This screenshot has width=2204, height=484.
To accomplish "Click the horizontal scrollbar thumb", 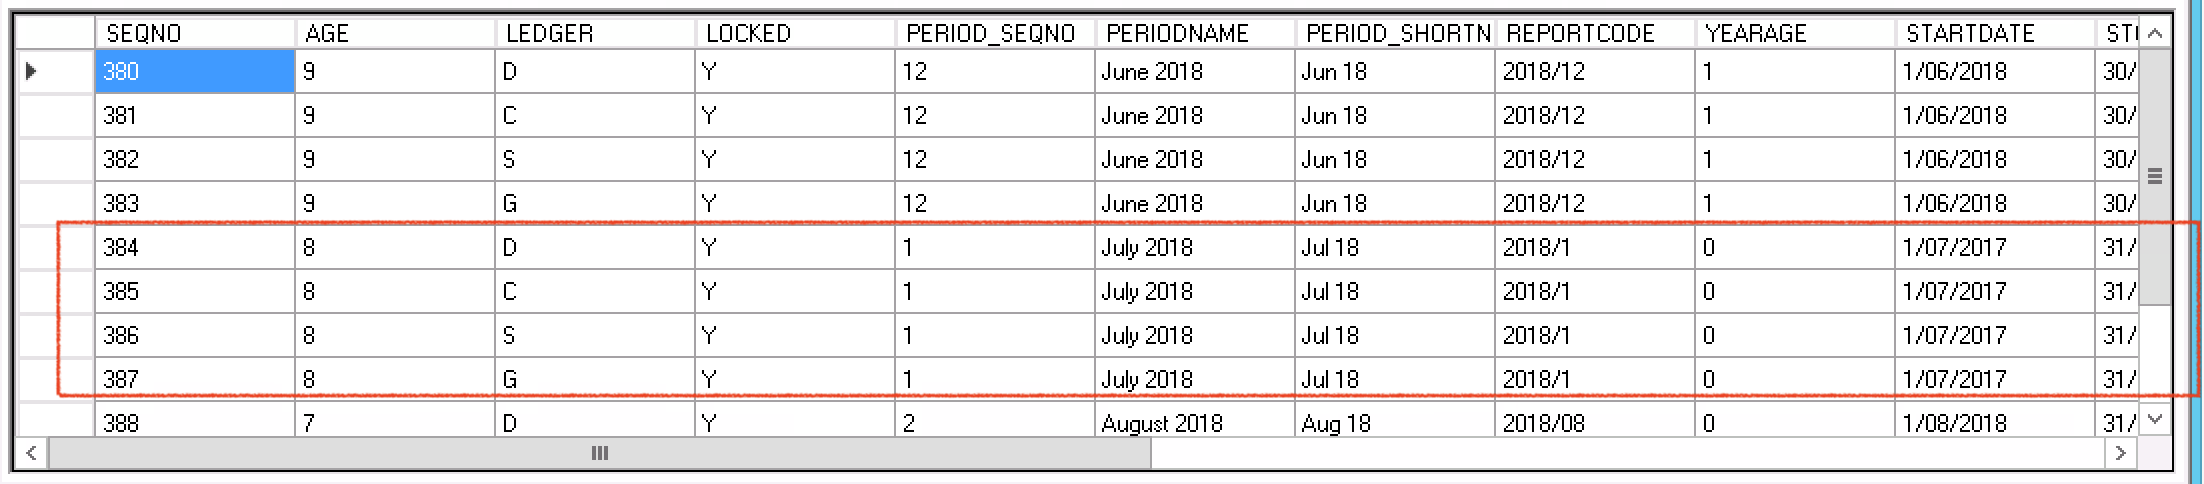I will (600, 453).
